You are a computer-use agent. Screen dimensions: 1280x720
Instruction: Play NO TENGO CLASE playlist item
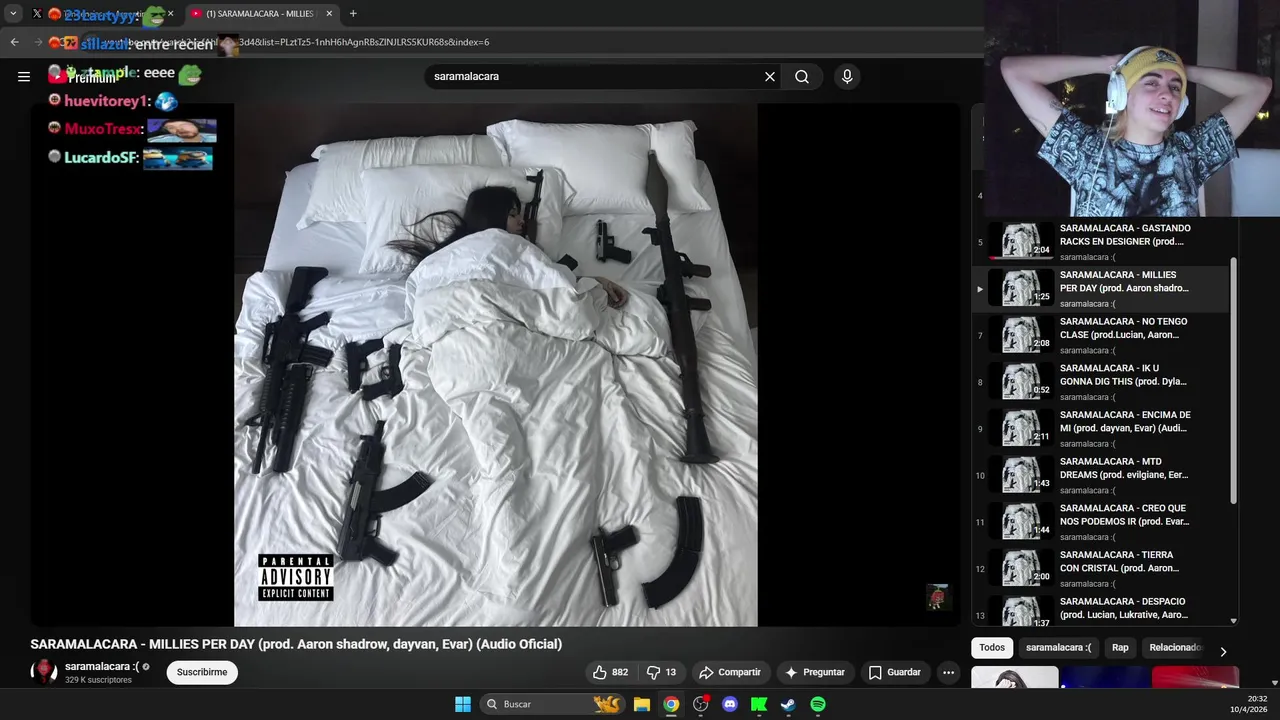(x=1100, y=335)
